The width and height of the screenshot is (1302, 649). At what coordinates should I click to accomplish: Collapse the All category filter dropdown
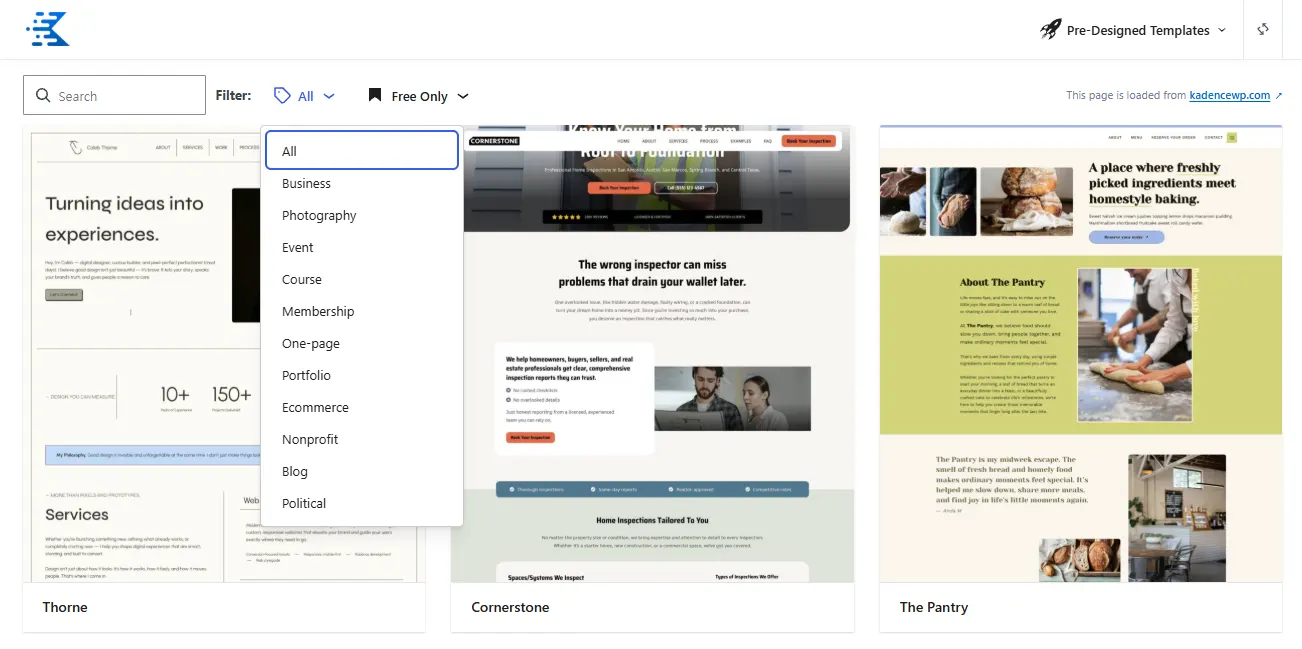pyautogui.click(x=304, y=96)
